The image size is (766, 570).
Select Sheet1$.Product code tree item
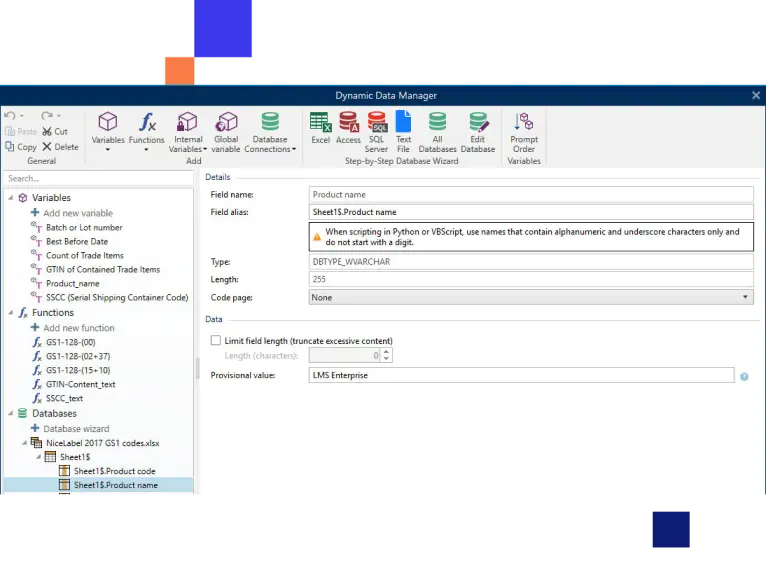click(x=114, y=471)
